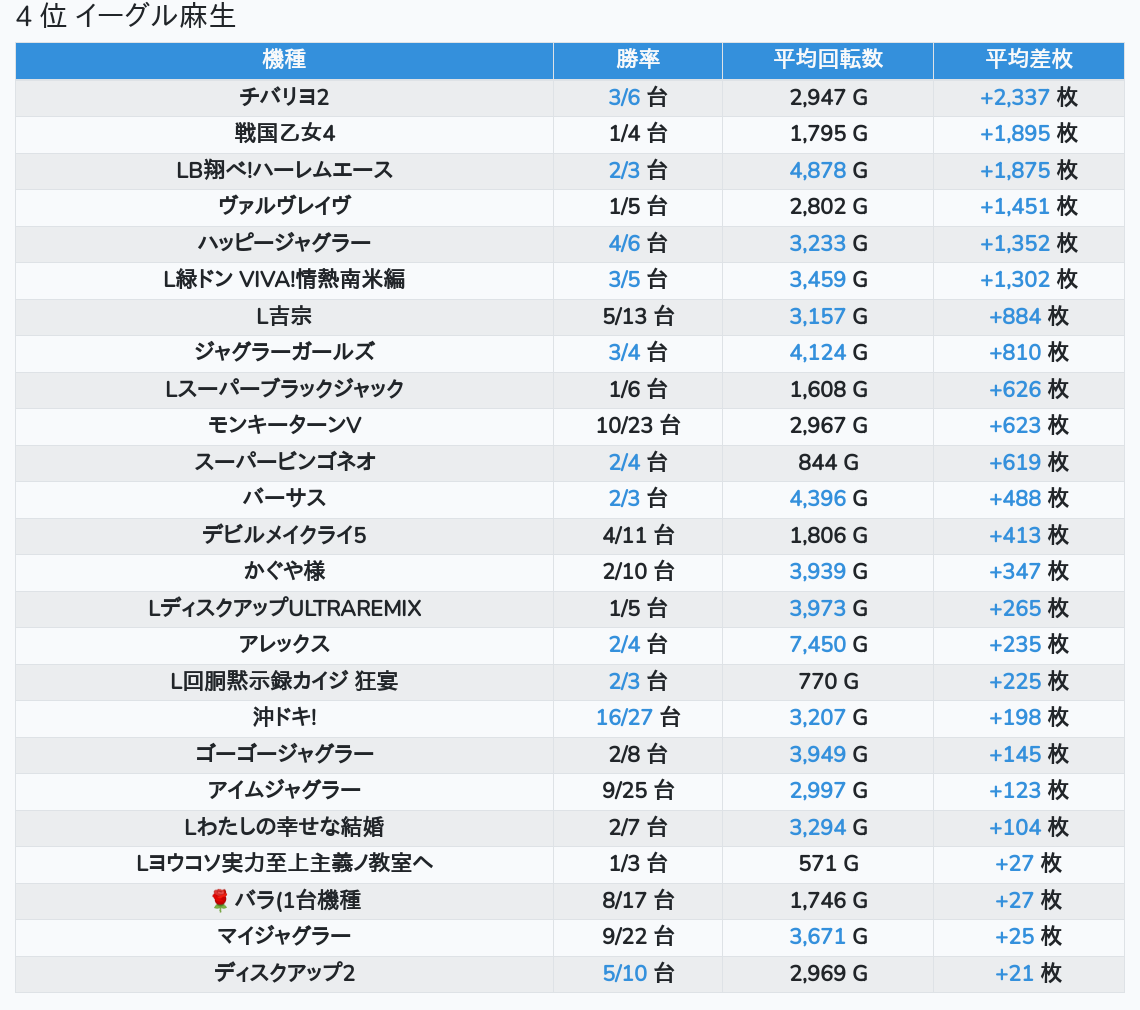The image size is (1140, 1010).
Task: Select the ハッピージャグラー machine name
Action: 284,243
